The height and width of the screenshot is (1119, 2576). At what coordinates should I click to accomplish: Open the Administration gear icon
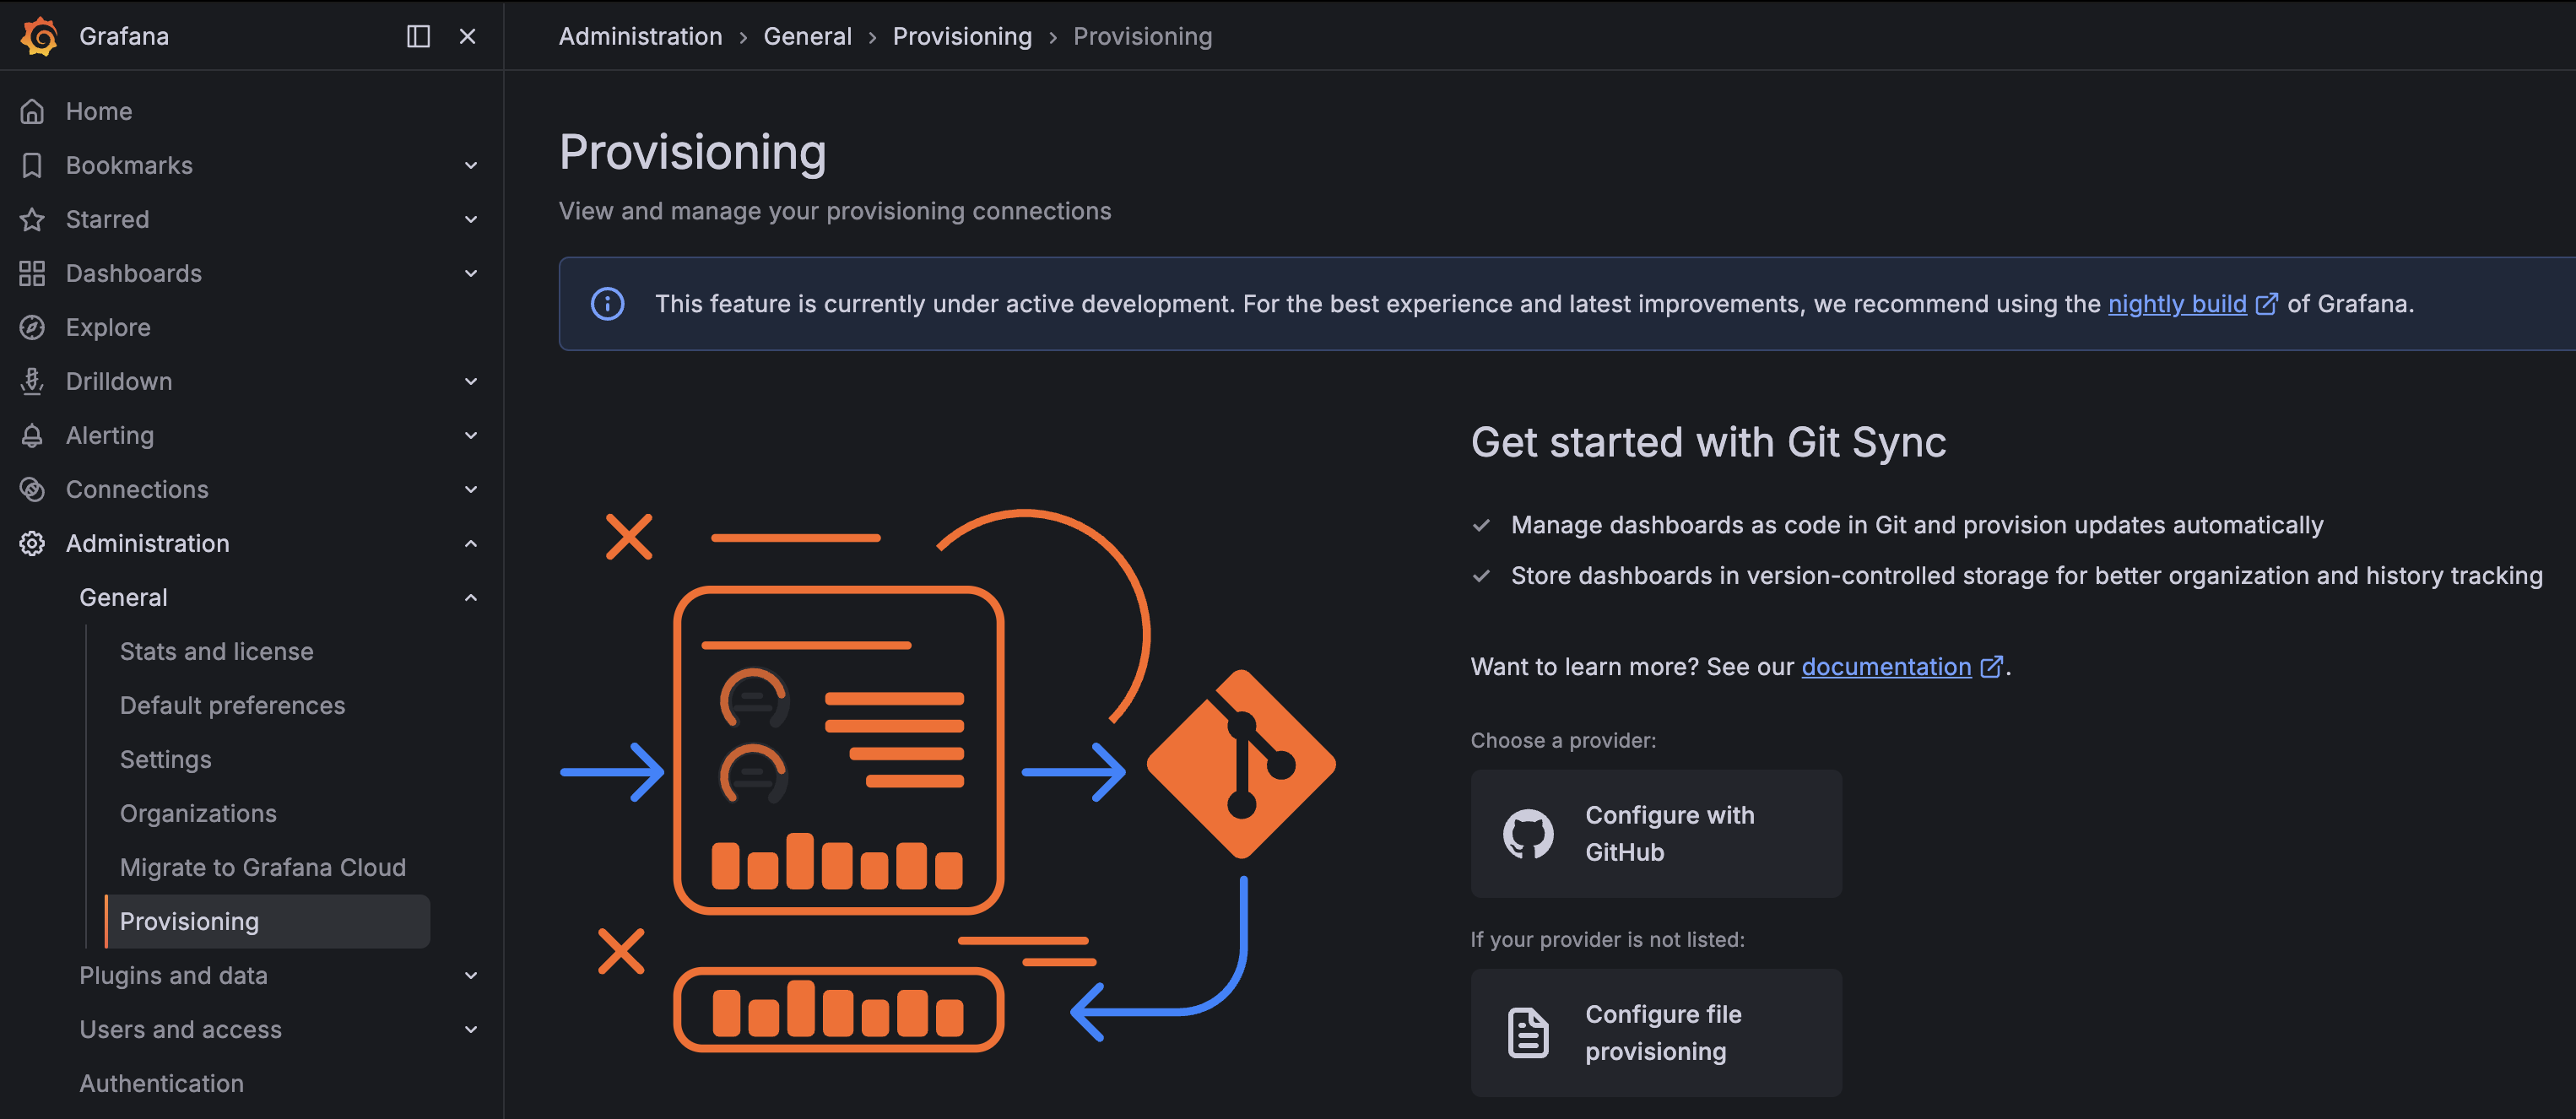click(32, 543)
